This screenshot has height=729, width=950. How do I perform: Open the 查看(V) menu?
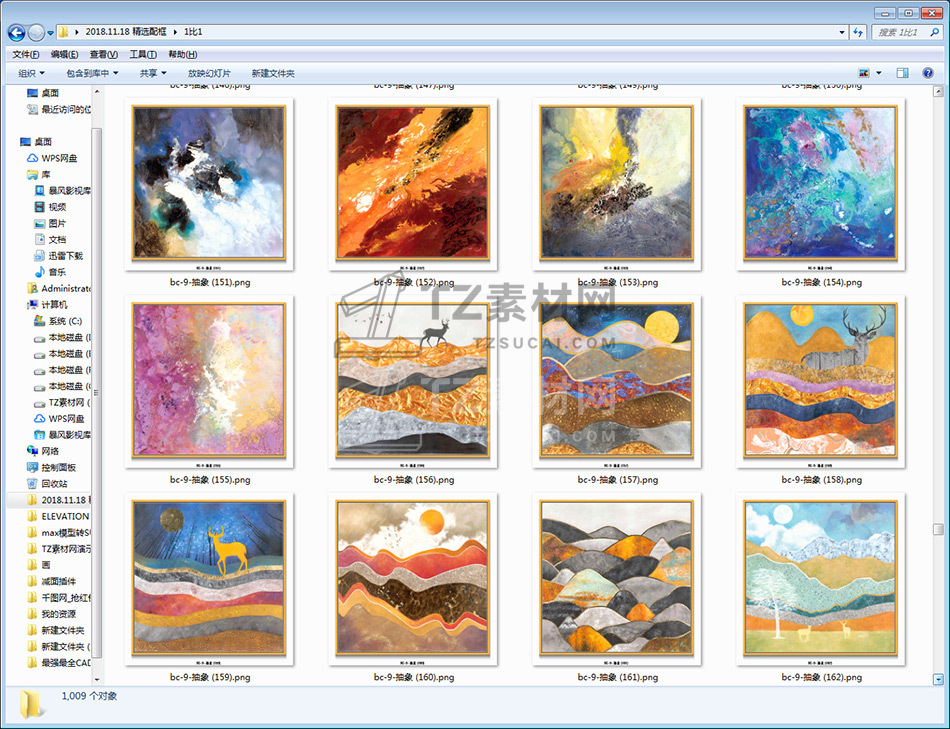click(104, 55)
